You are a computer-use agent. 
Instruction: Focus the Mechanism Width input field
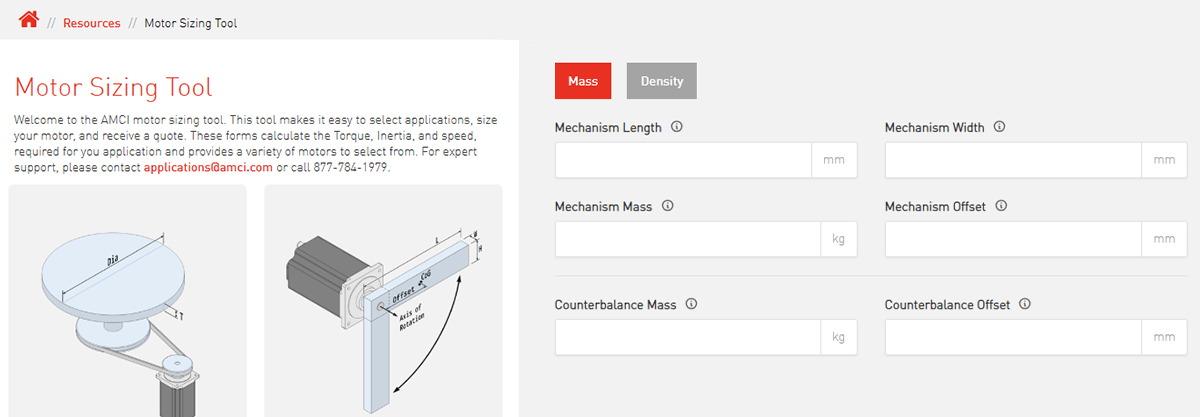(x=1013, y=160)
